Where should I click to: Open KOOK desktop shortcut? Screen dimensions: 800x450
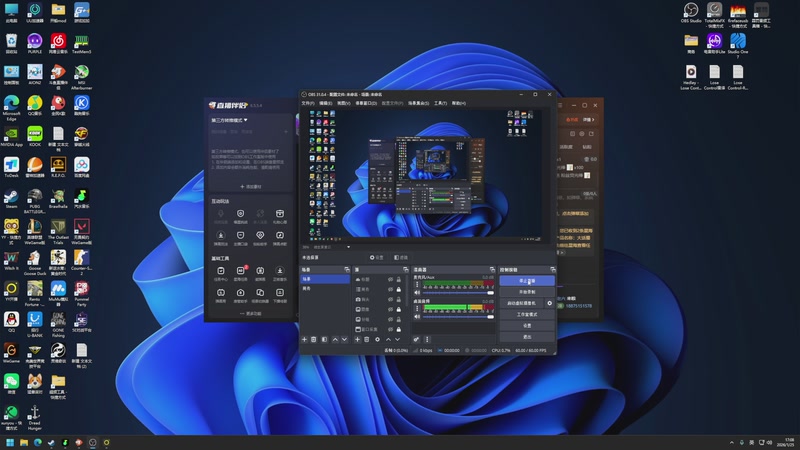[x=35, y=137]
